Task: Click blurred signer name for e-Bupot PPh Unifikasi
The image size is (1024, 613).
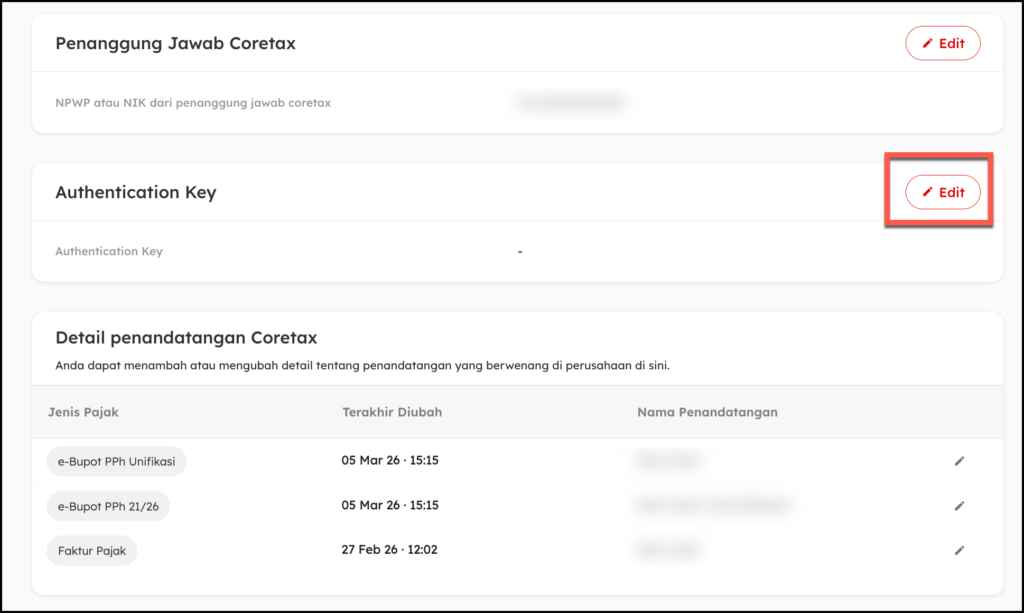Action: 667,461
